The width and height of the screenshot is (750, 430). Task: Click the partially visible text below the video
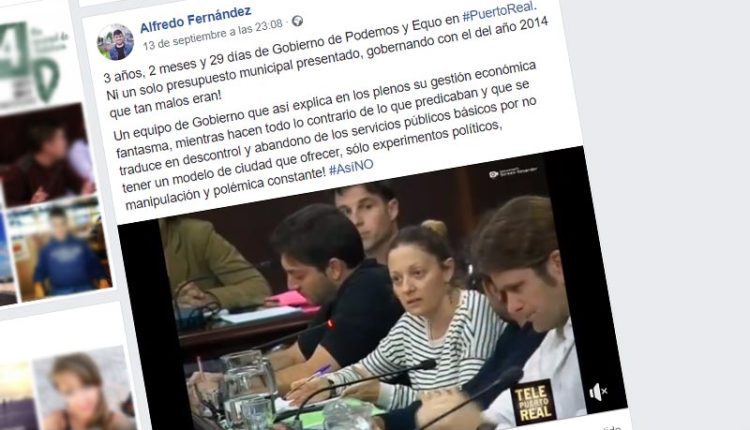(613, 427)
